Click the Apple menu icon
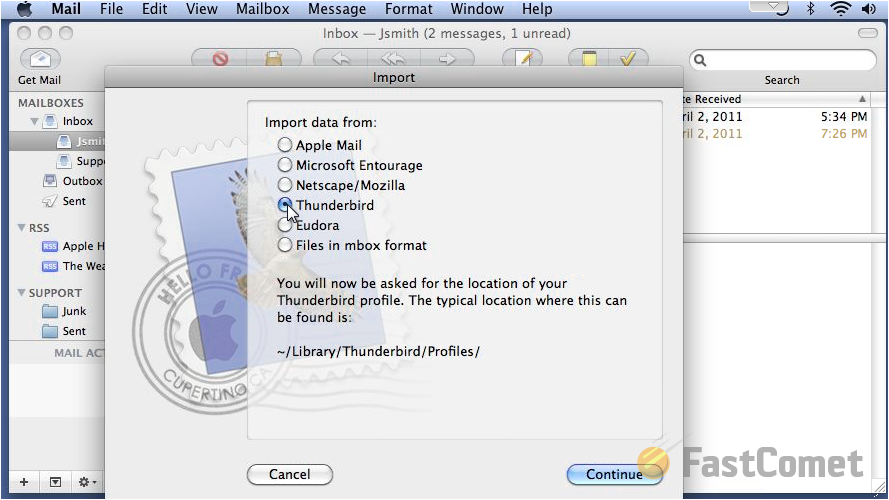The width and height of the screenshot is (889, 500). 24,9
